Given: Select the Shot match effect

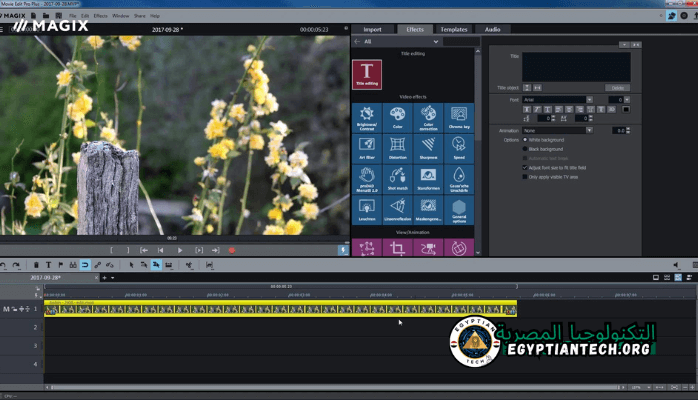Looking at the screenshot, I should coord(398,179).
